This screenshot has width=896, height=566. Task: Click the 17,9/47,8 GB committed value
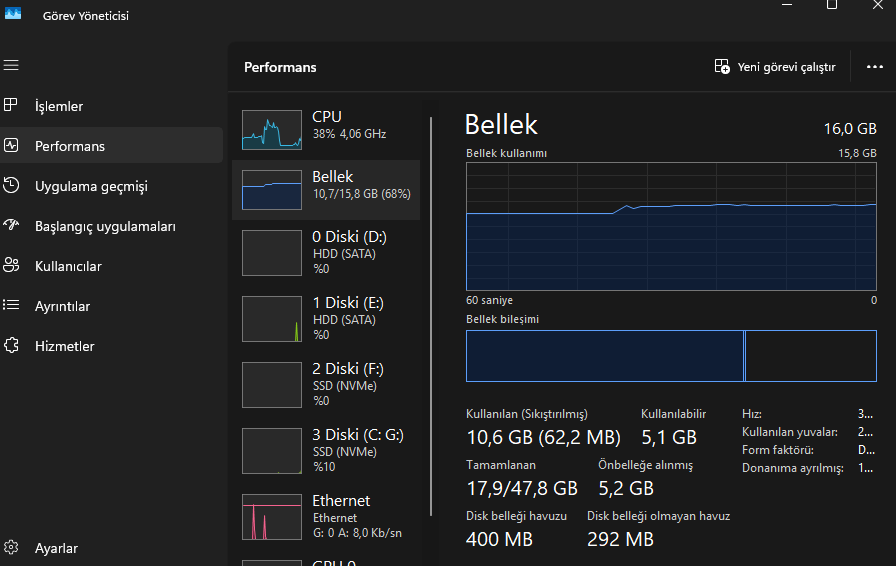(x=522, y=488)
